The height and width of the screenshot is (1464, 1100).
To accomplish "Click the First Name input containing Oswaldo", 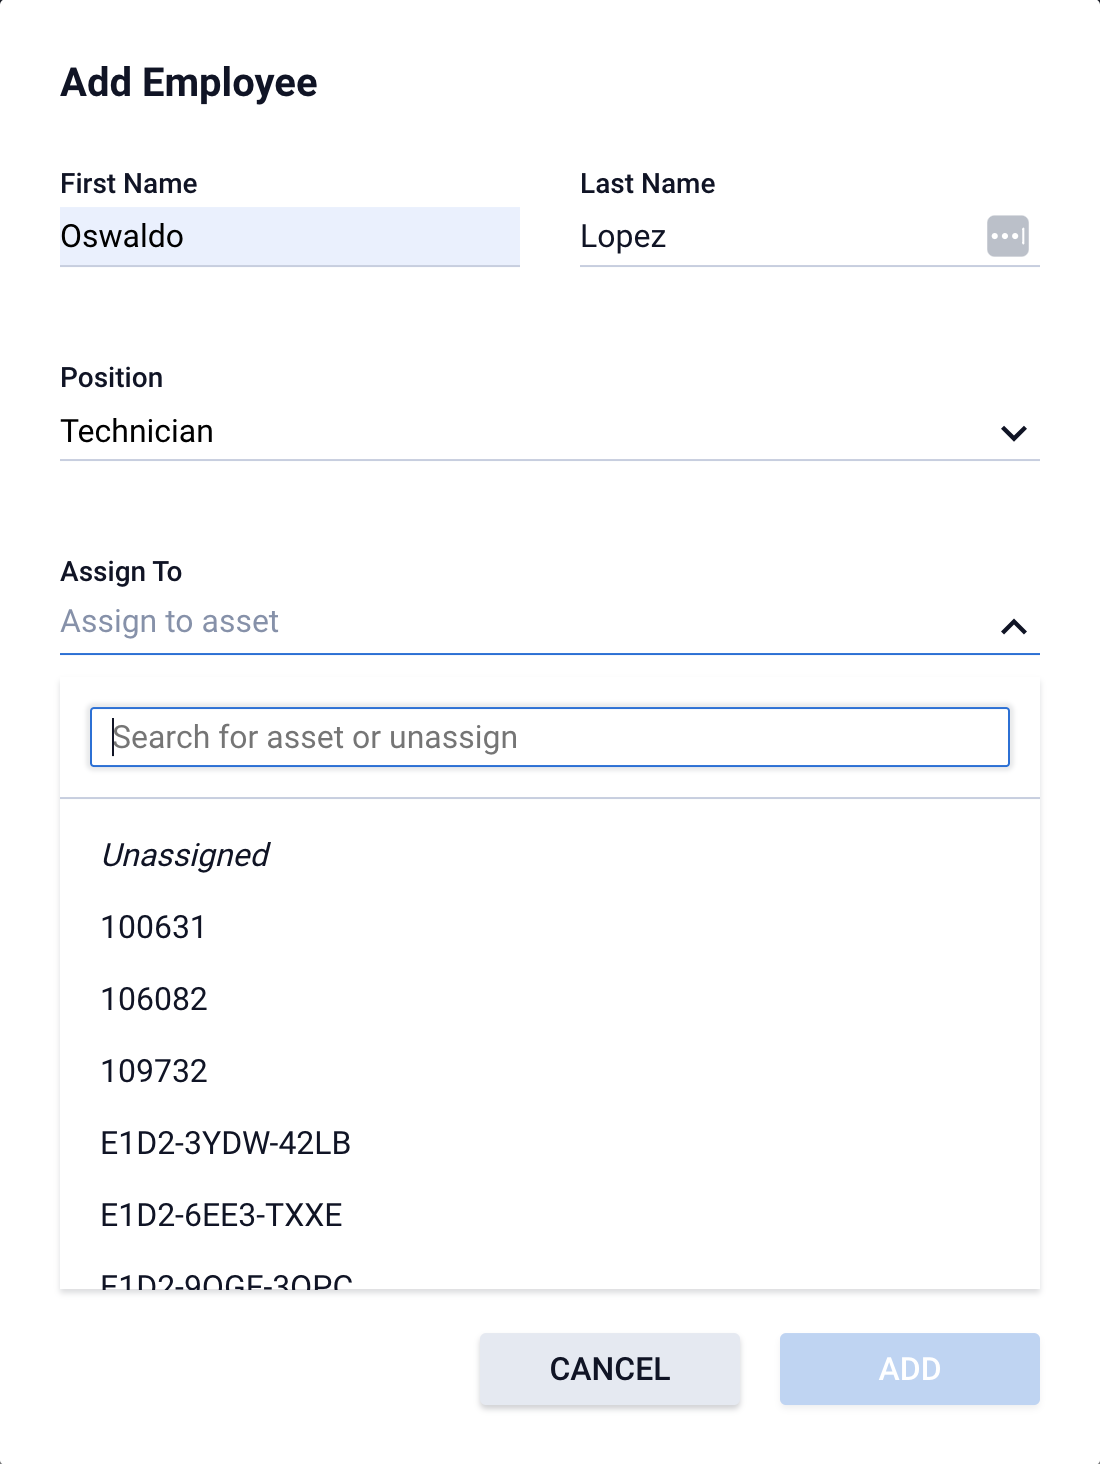I will [289, 237].
